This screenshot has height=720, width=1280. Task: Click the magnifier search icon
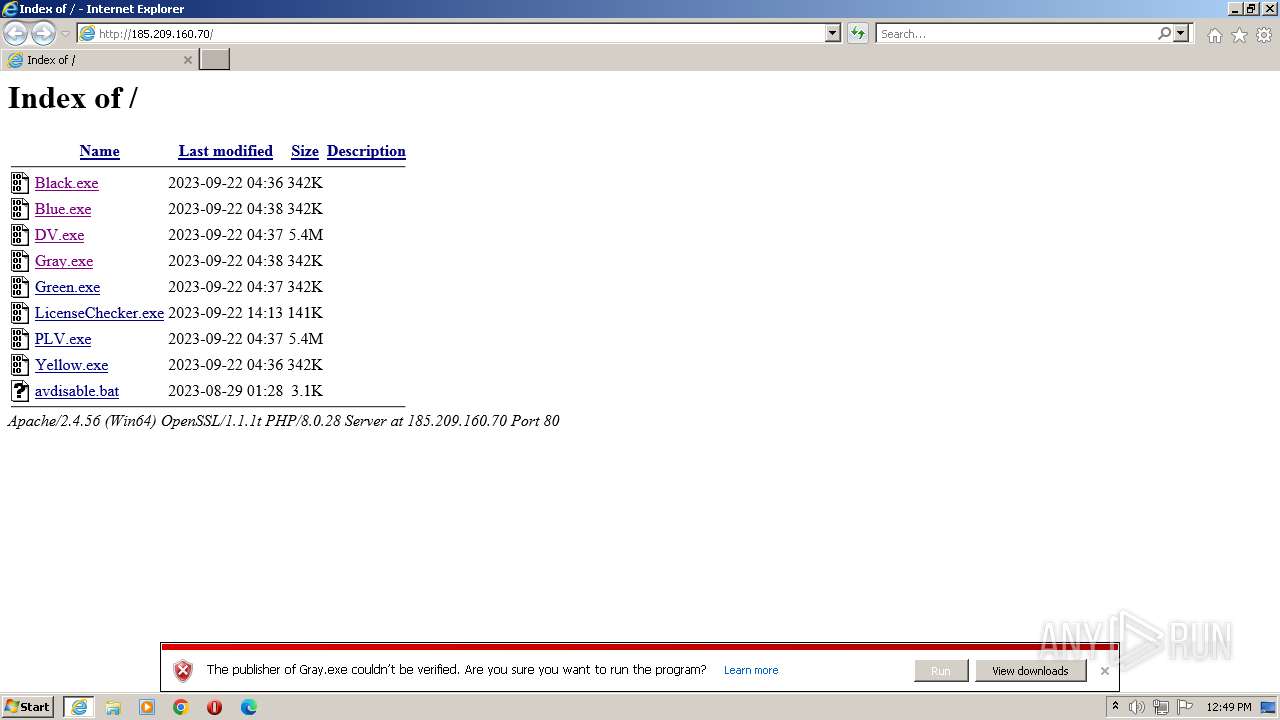1164,33
